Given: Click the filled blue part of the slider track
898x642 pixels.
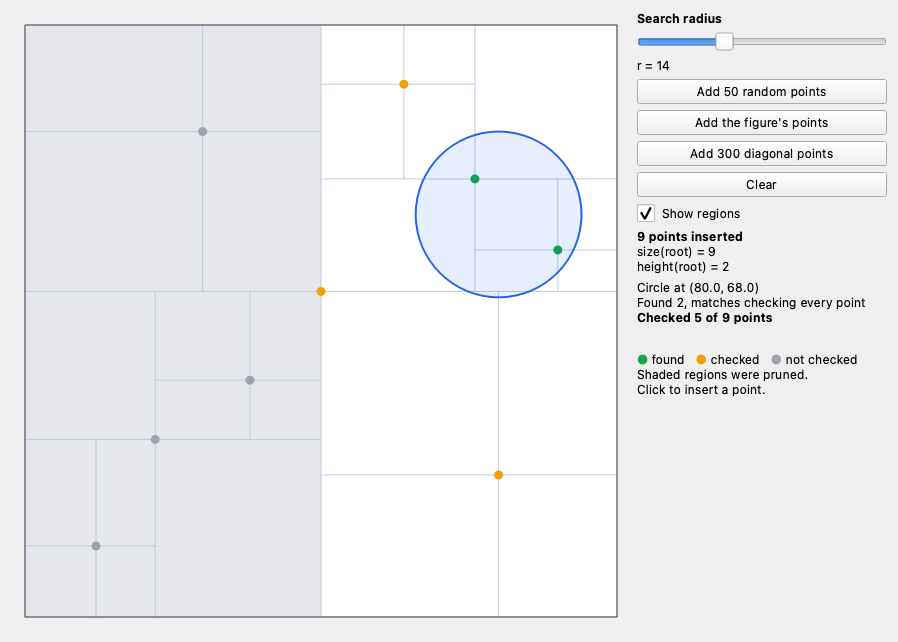Looking at the screenshot, I should tap(677, 41).
